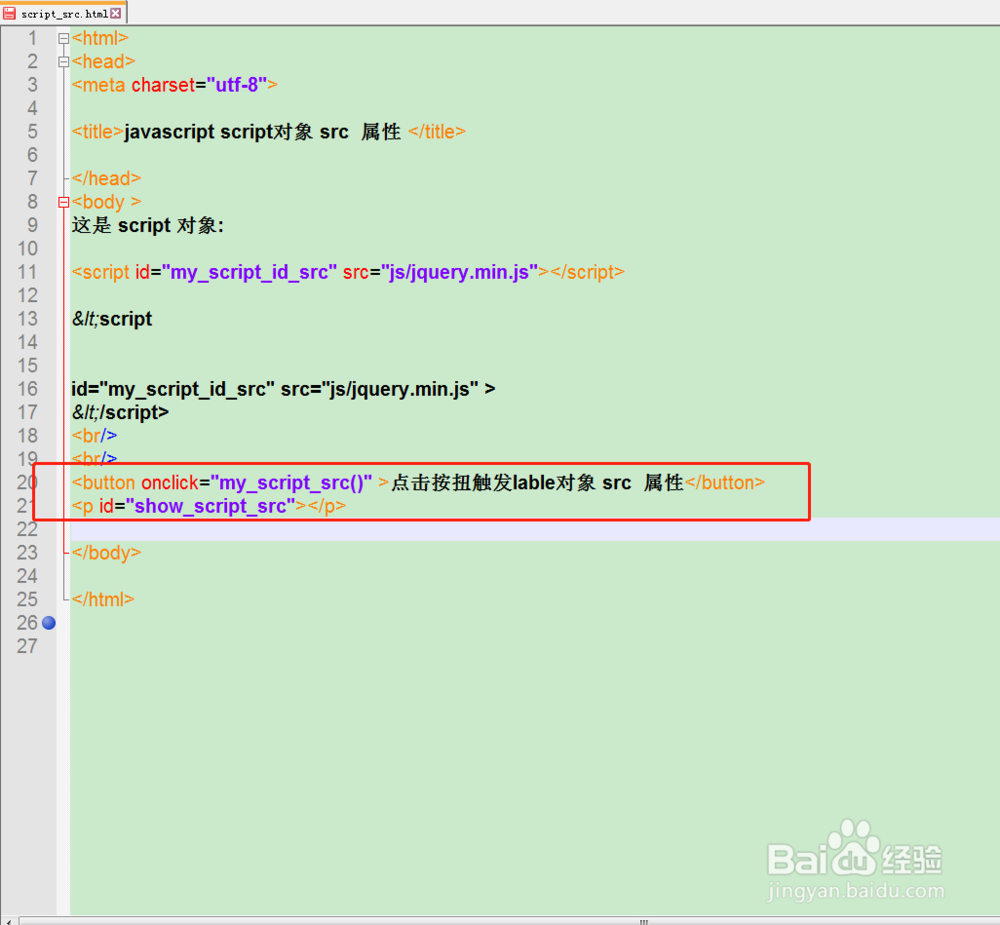
Task: Click line number 22 in margin
Action: point(27,529)
